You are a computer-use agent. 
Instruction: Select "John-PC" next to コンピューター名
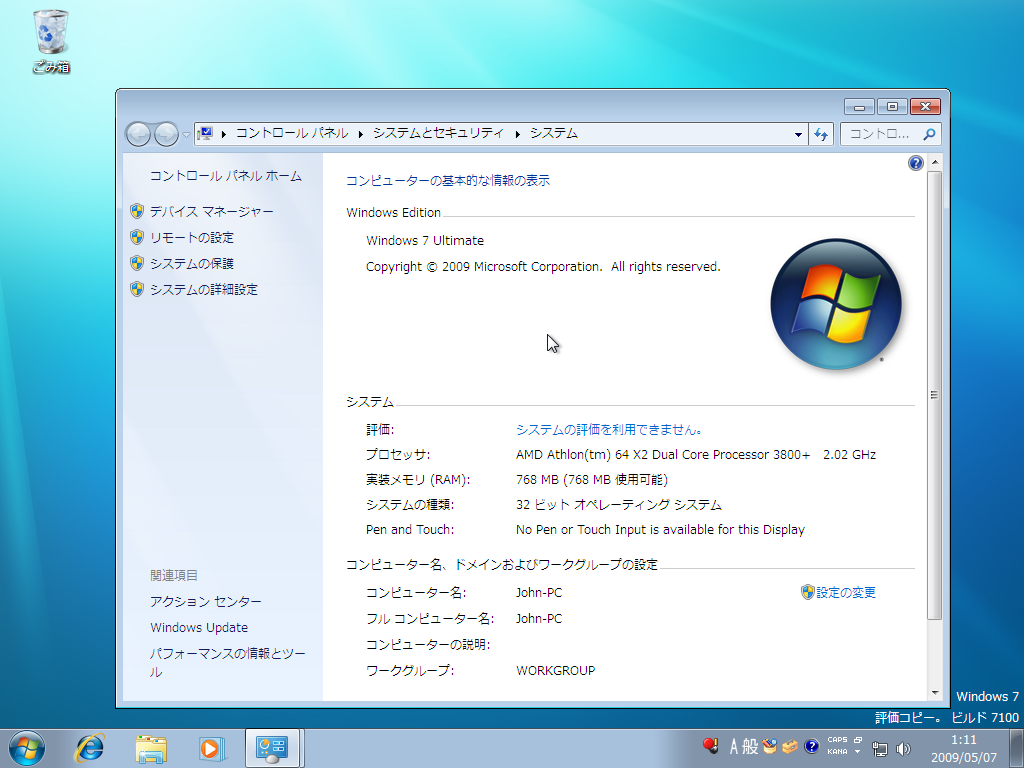[539, 593]
